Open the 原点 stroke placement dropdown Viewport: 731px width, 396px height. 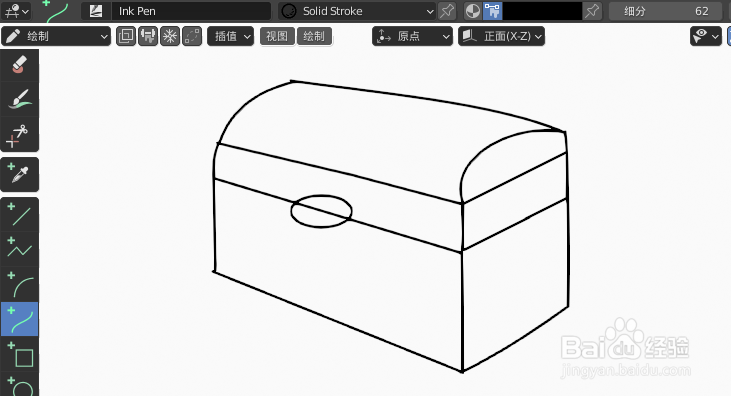click(412, 36)
